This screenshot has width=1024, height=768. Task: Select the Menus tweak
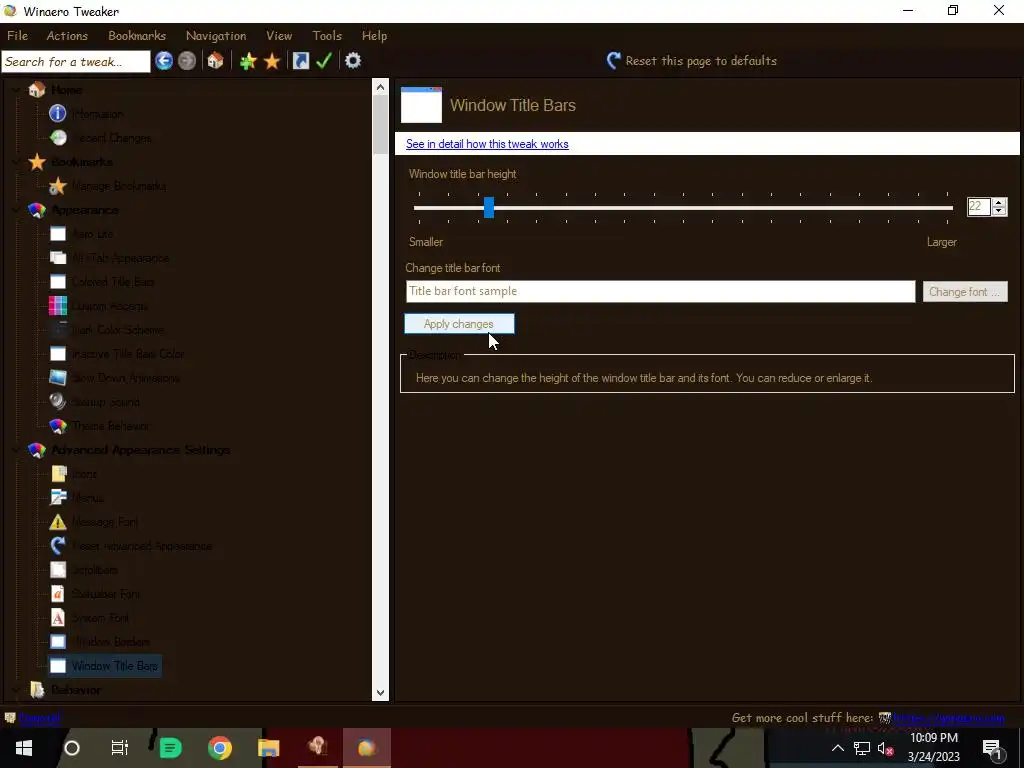coord(88,498)
